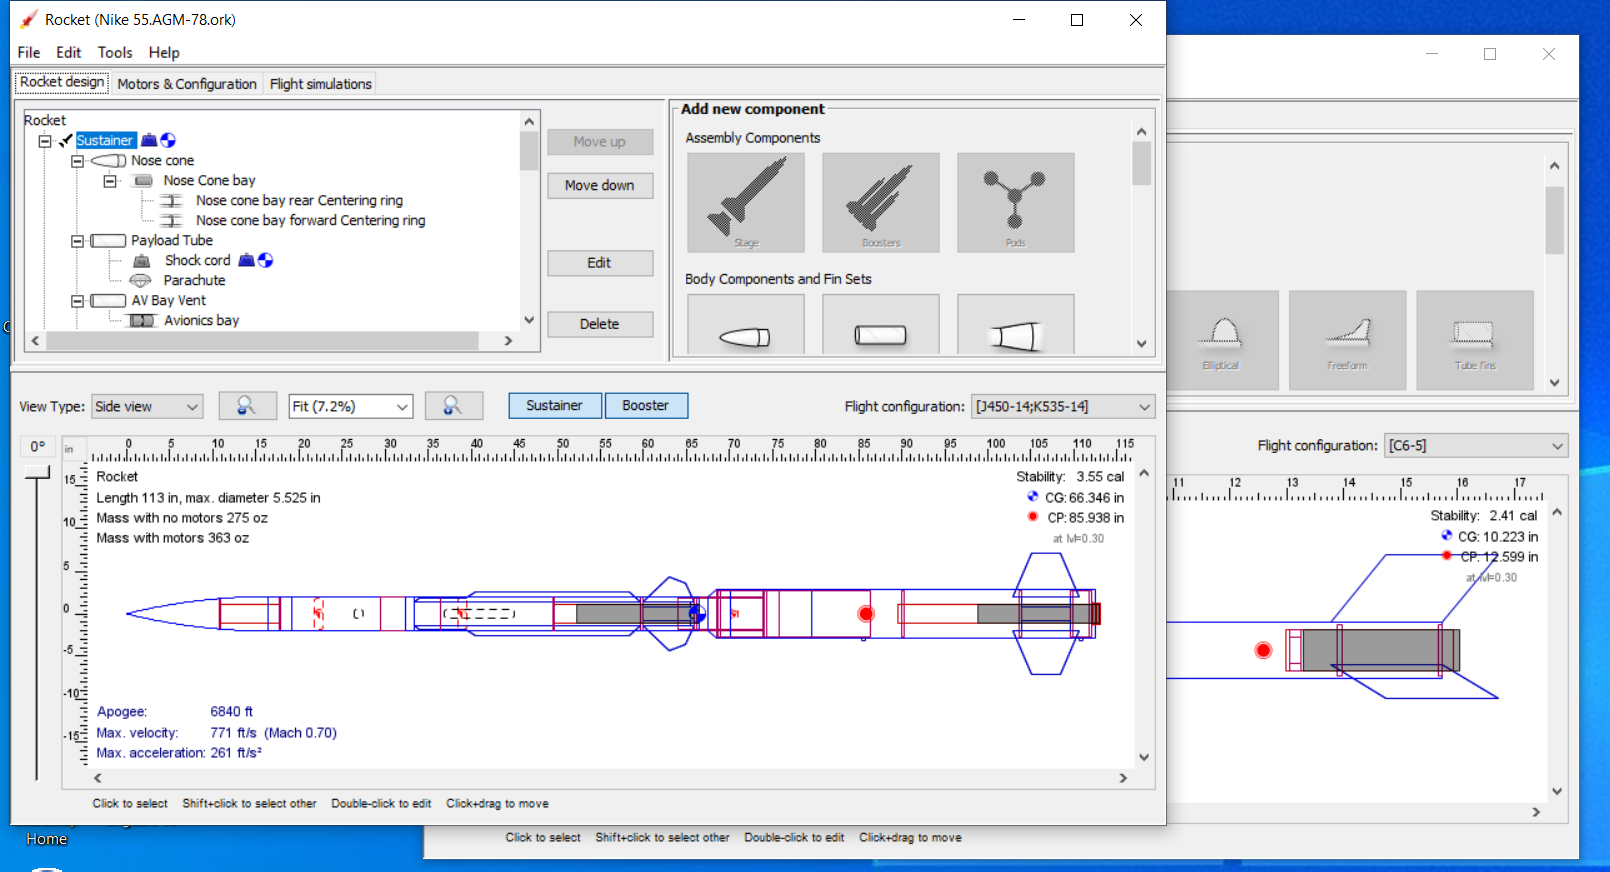Toggle the Sustainer stage button
Screen dimensions: 1610x872
click(555, 405)
